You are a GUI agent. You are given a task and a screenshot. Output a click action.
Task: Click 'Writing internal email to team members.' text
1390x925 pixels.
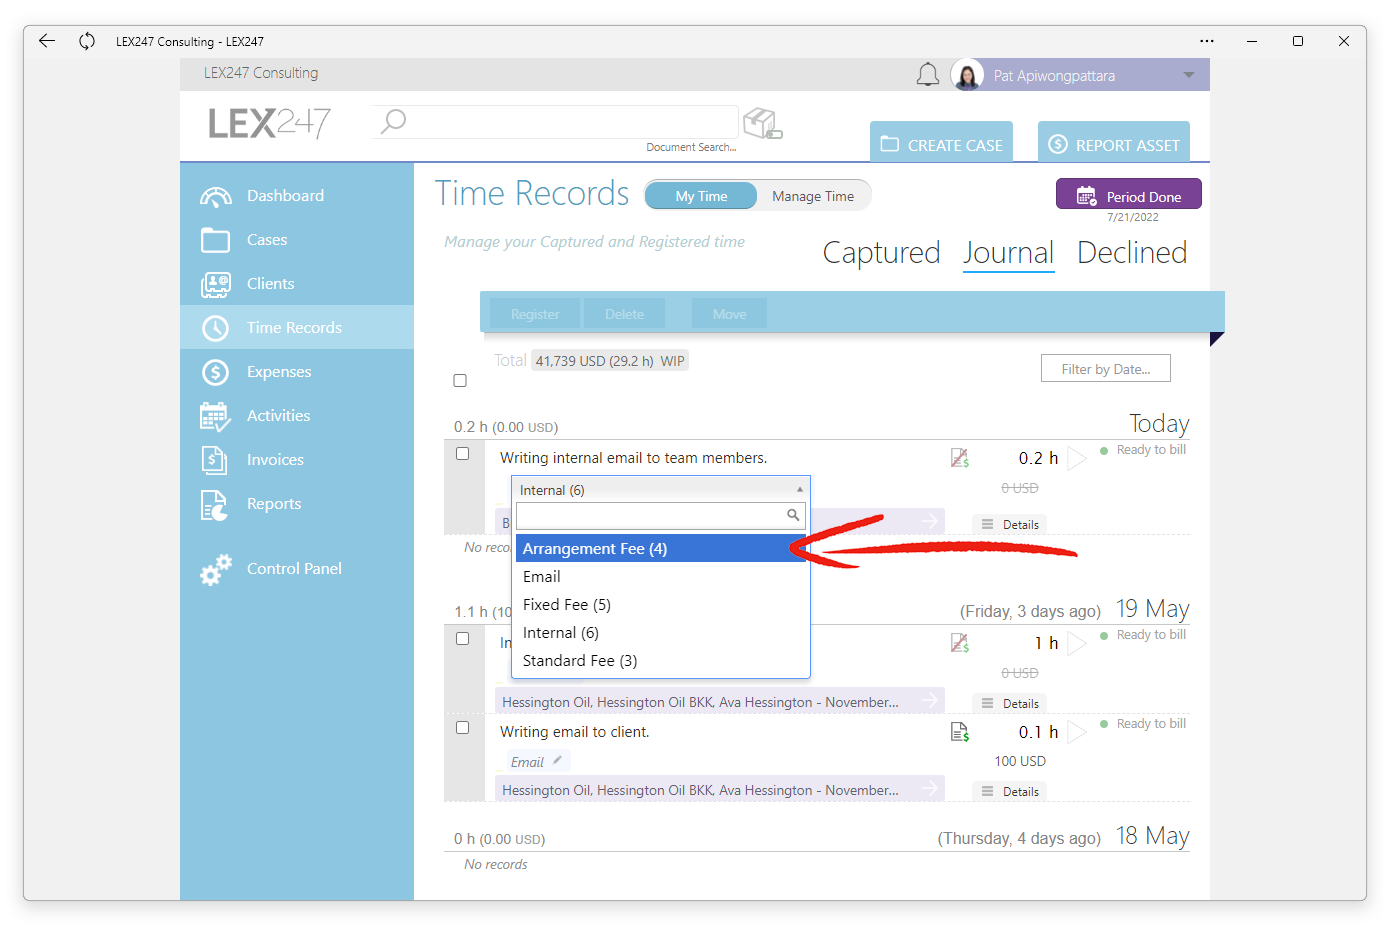(633, 458)
